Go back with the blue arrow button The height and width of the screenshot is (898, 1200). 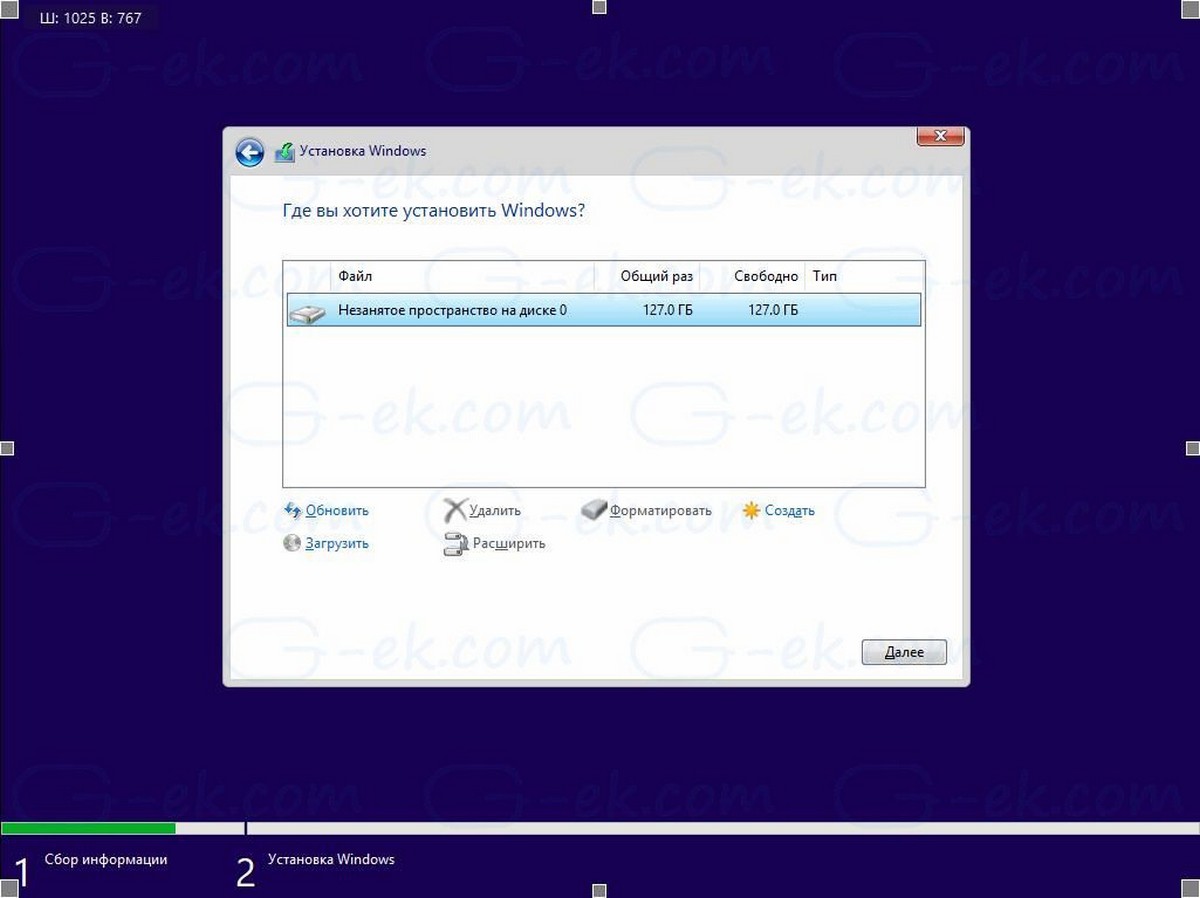249,152
